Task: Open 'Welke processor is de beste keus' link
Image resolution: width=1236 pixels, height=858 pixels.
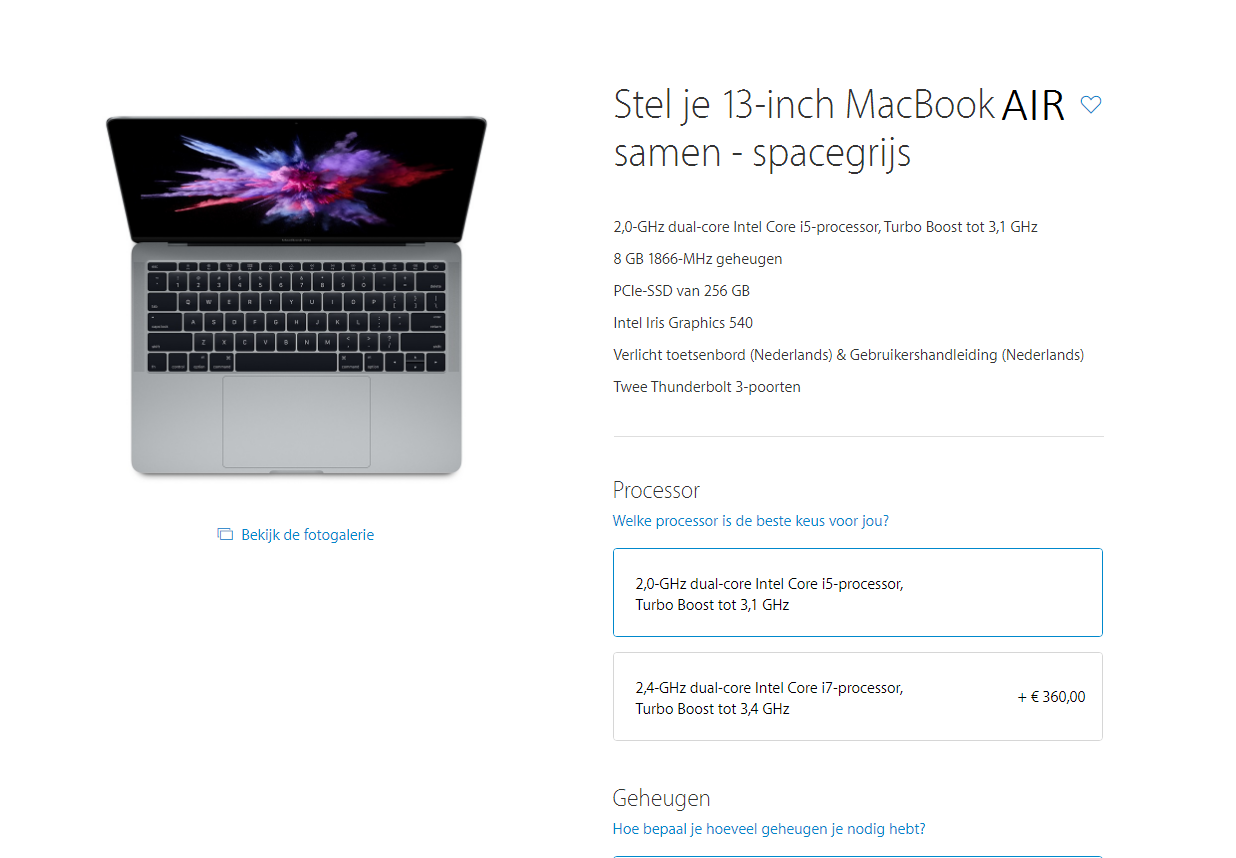Action: 751,521
